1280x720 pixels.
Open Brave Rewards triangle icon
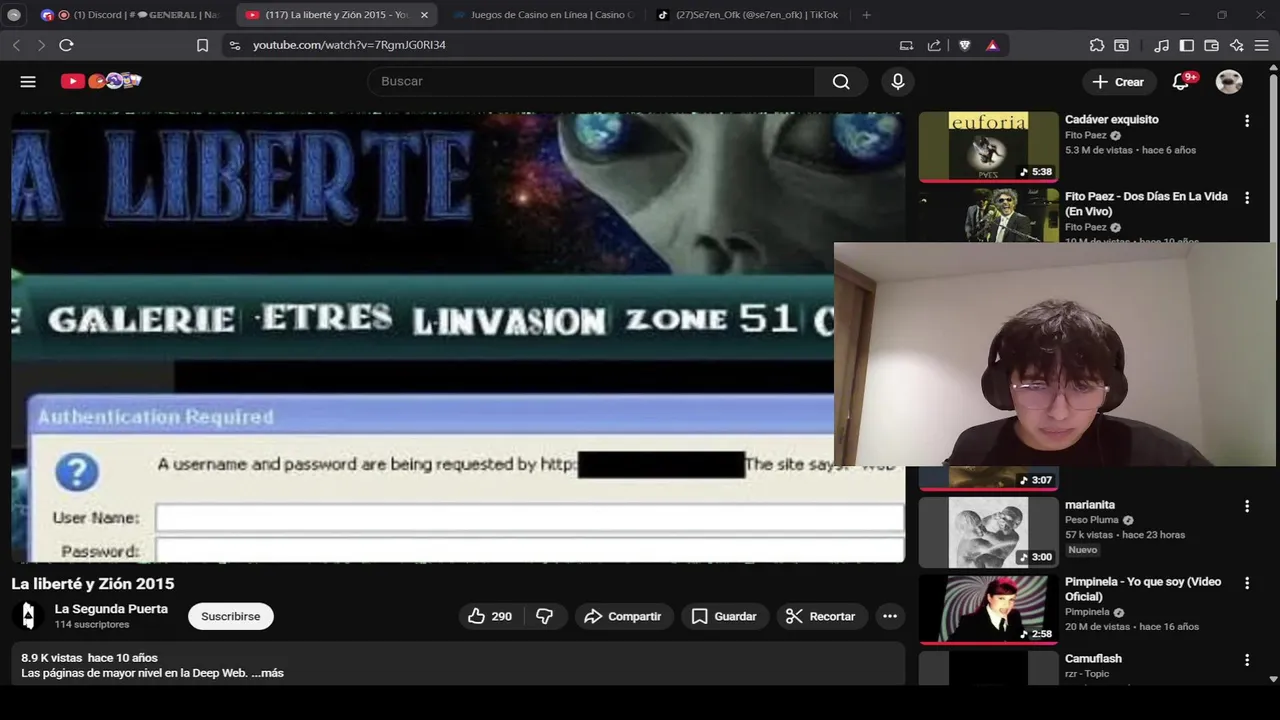(x=992, y=45)
